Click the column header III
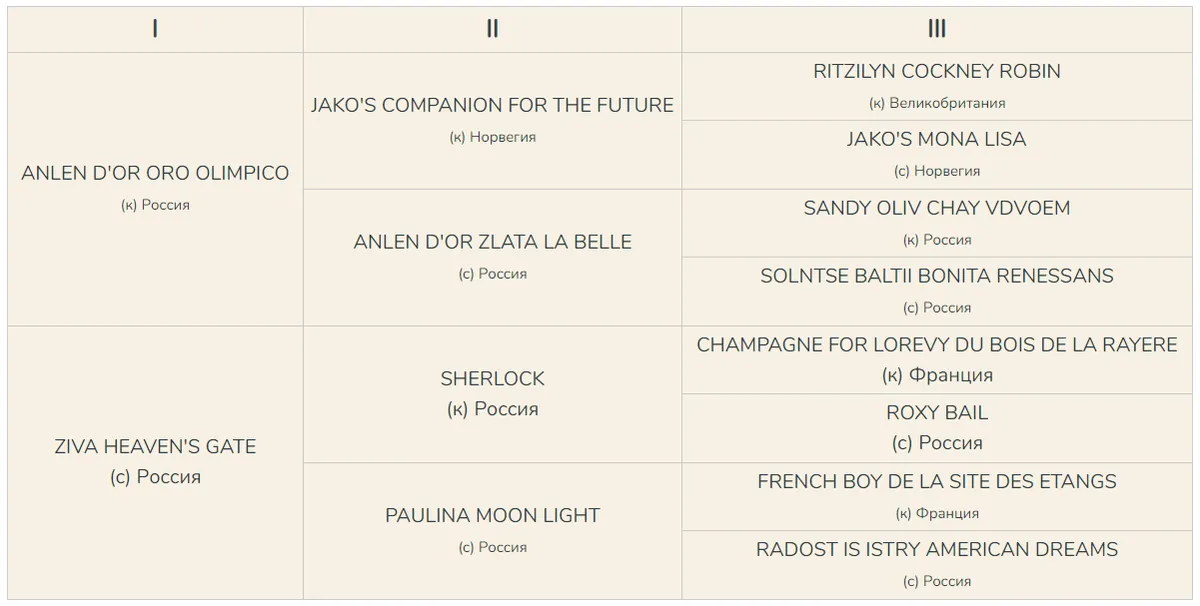This screenshot has height=606, width=1200. click(x=936, y=29)
